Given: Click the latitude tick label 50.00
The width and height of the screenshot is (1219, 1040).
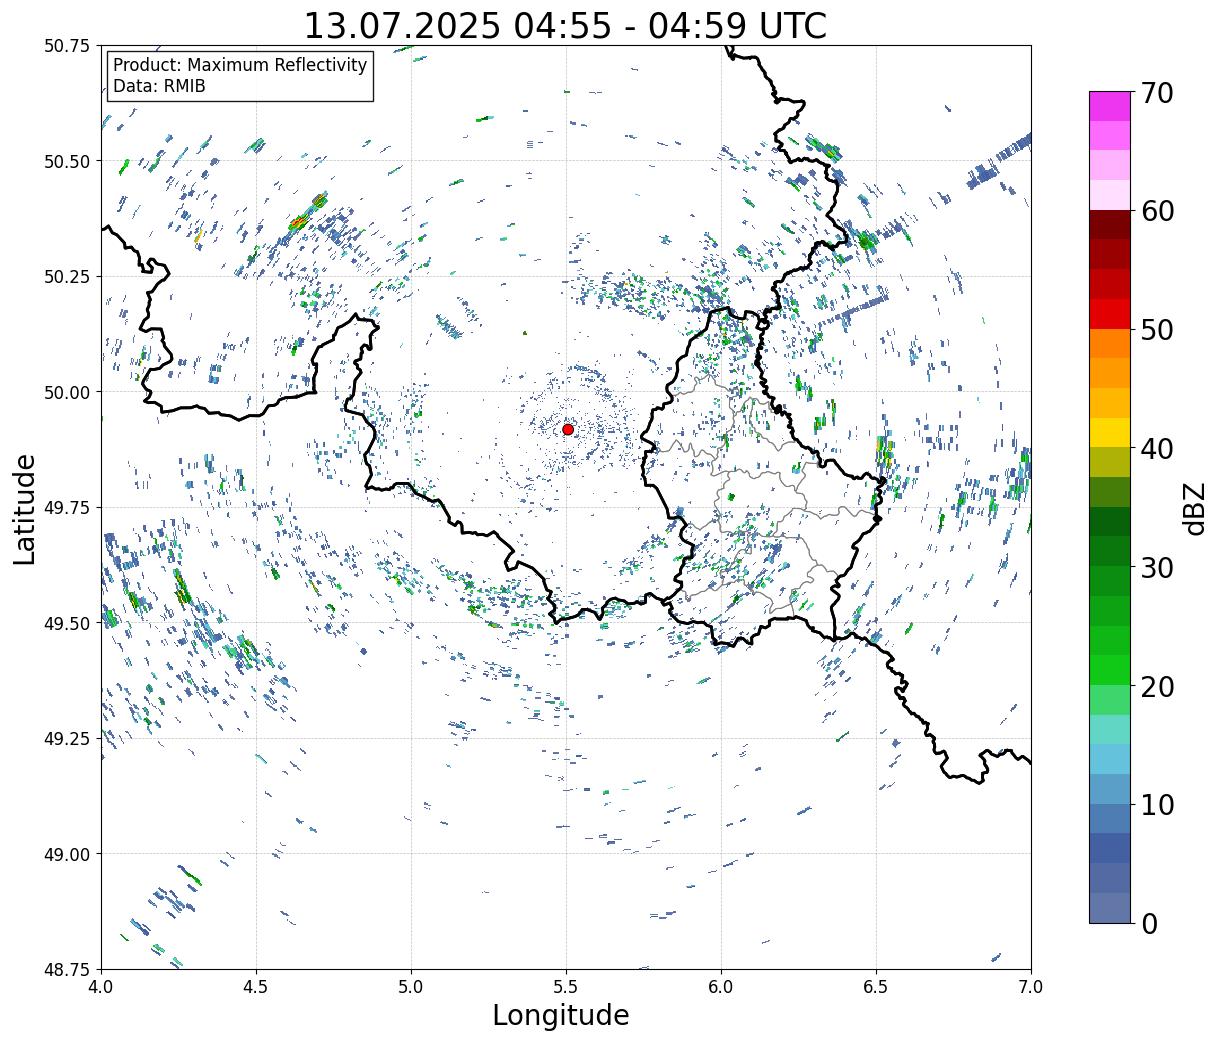Looking at the screenshot, I should tap(67, 392).
